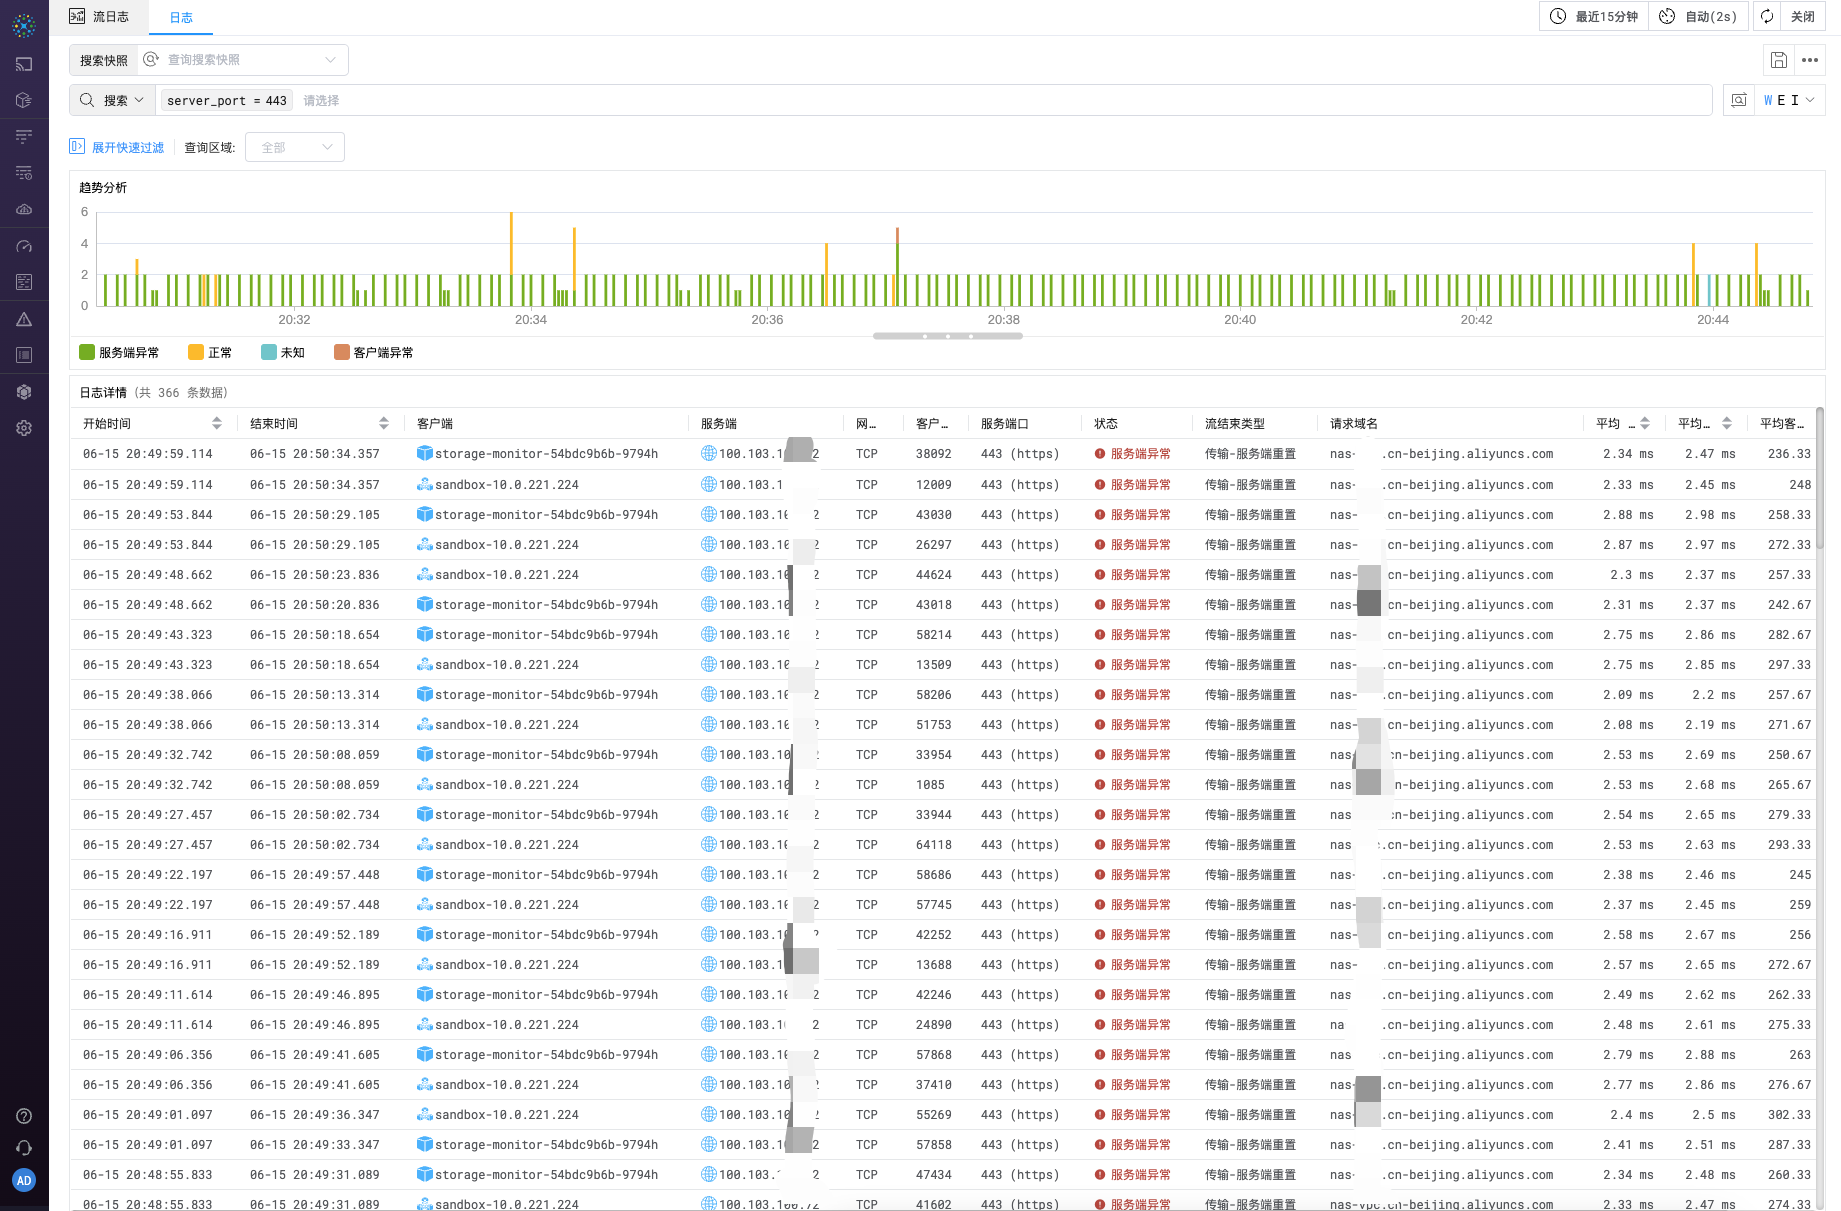Click the save icon at top right
Viewport: 1841px width, 1211px height.
click(1778, 60)
